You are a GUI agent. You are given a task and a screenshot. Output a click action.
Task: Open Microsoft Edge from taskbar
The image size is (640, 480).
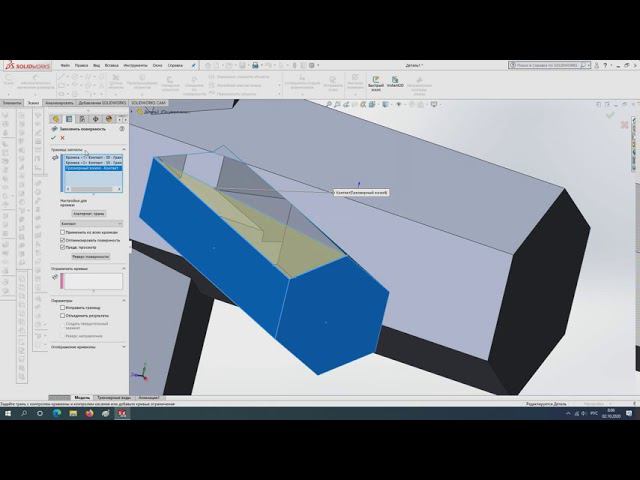pyautogui.click(x=57, y=413)
